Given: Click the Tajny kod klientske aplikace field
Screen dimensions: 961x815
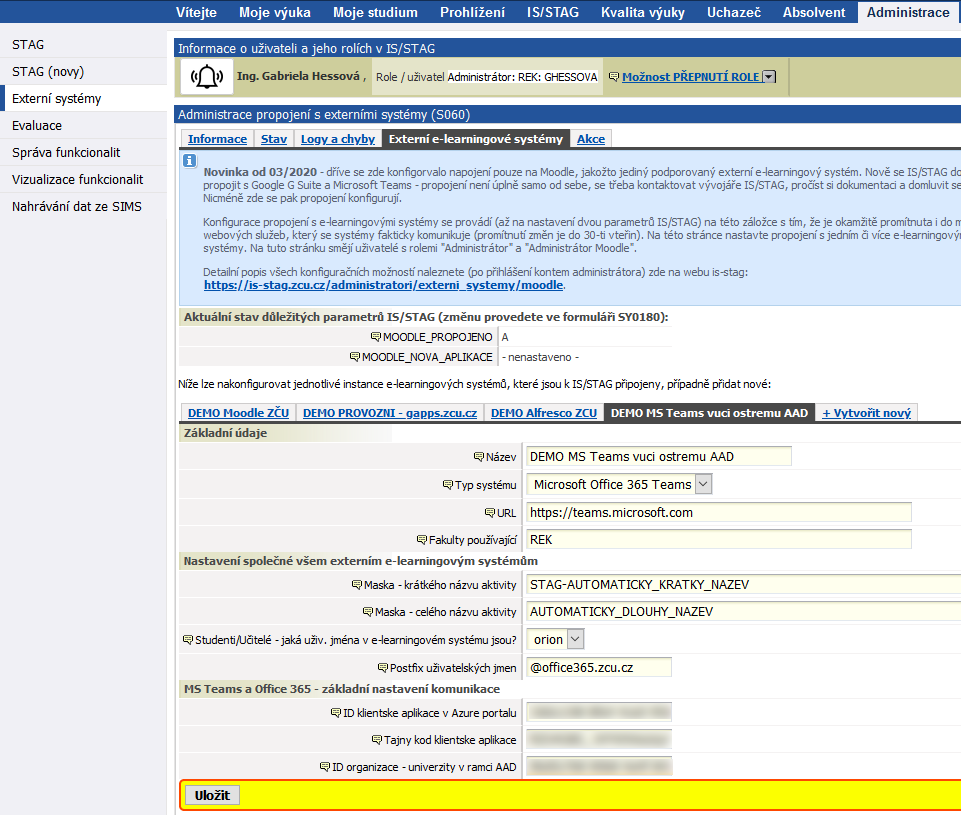Looking at the screenshot, I should pyautogui.click(x=599, y=740).
